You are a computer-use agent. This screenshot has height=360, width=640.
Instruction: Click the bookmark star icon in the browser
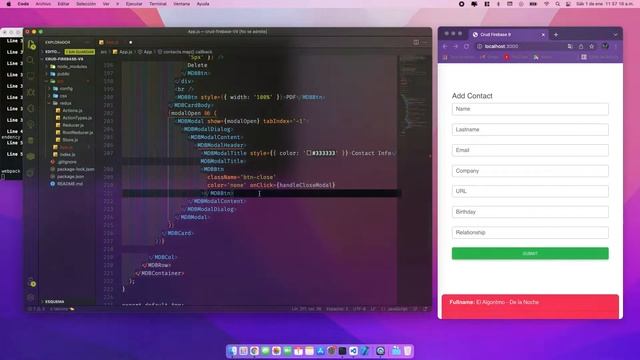pos(591,47)
